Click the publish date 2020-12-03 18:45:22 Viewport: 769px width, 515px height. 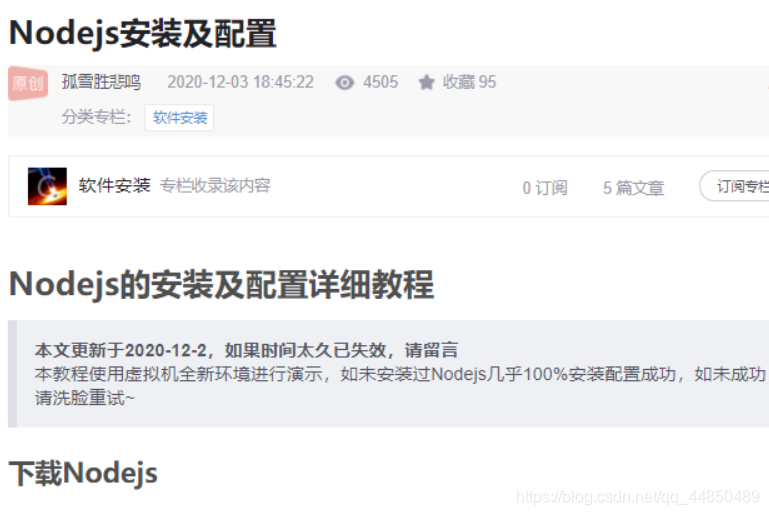[x=240, y=82]
